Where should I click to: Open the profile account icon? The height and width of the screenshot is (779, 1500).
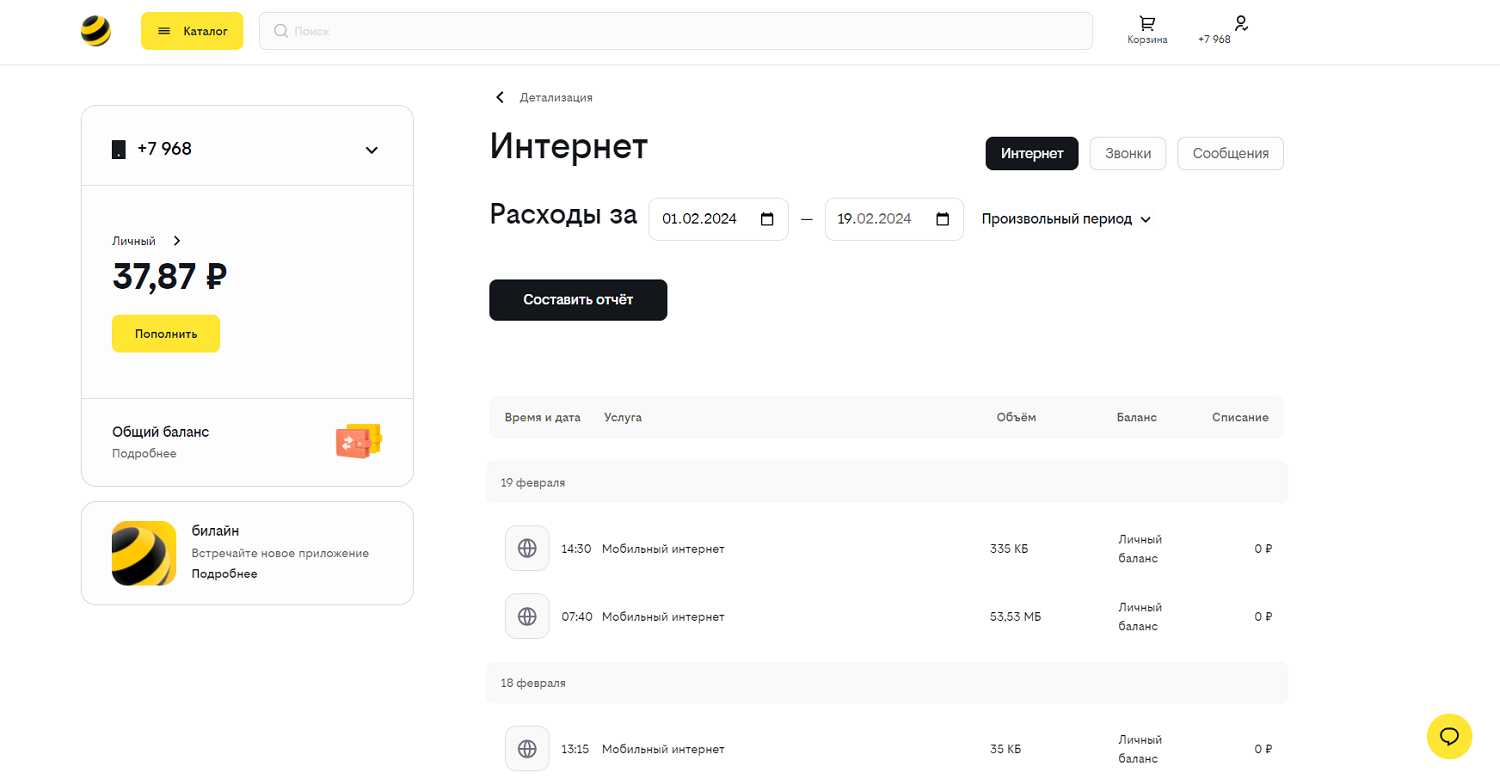point(1241,22)
